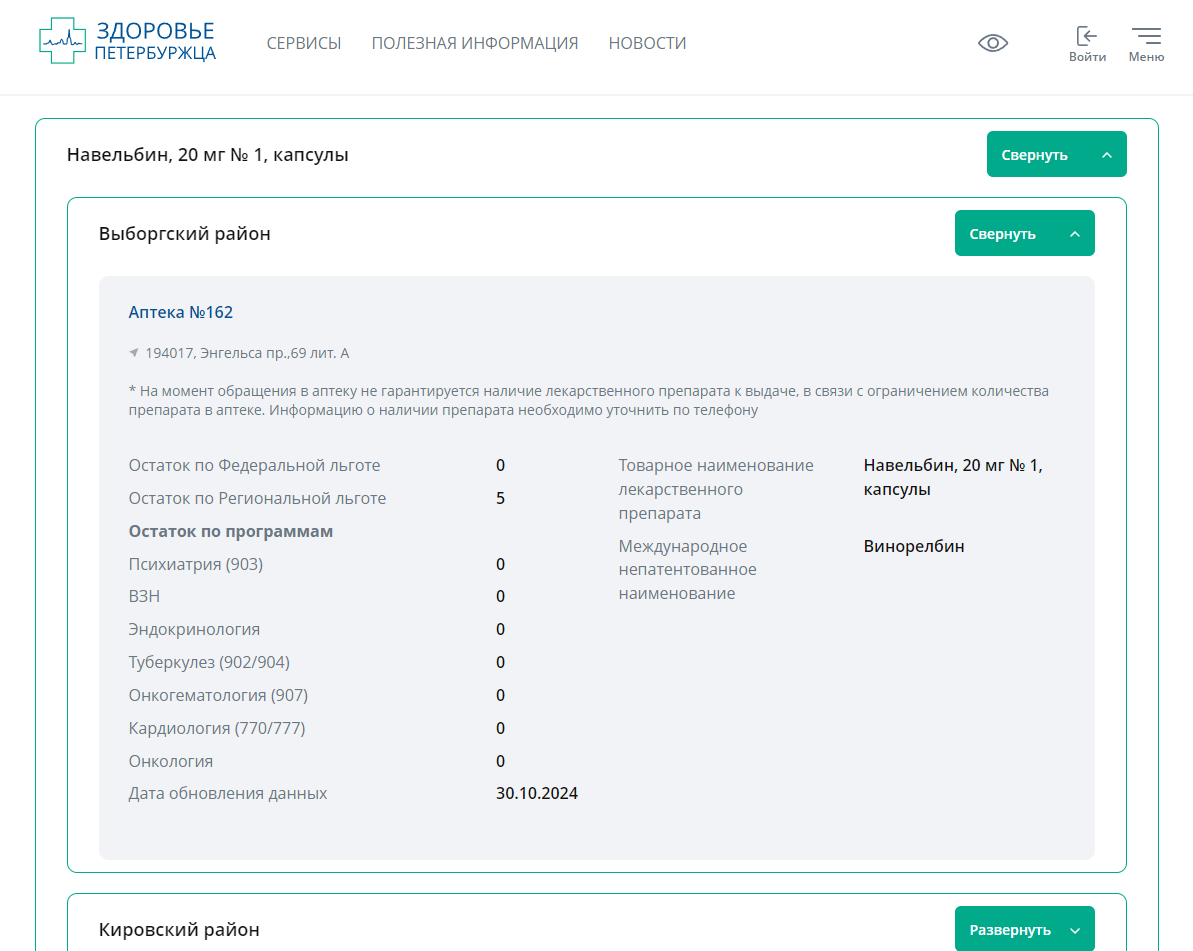
Task: Click the Здоровье Петербуржца logo
Action: tap(128, 41)
